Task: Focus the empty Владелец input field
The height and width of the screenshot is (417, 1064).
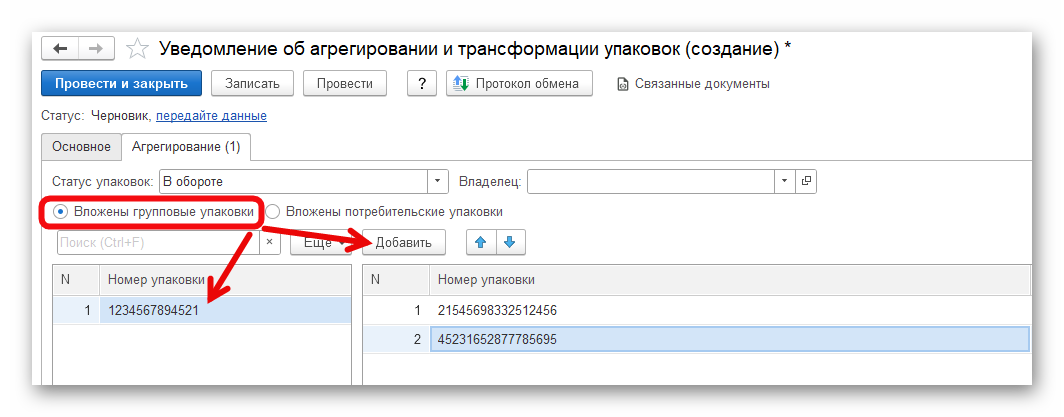Action: pyautogui.click(x=651, y=181)
